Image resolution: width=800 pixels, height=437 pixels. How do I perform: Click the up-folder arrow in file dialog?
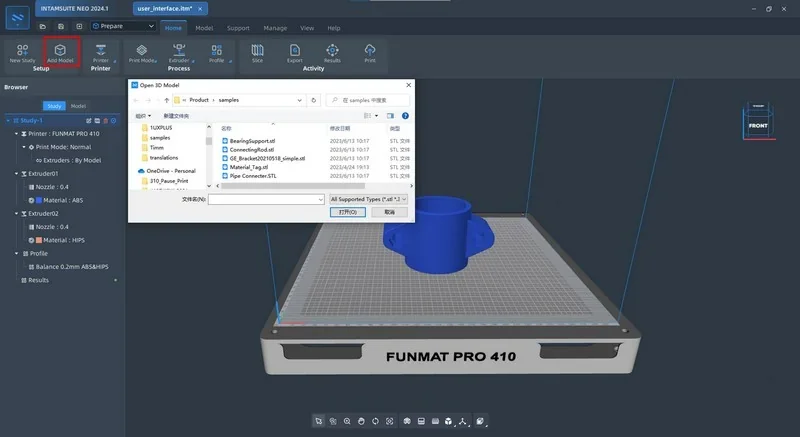coord(166,100)
